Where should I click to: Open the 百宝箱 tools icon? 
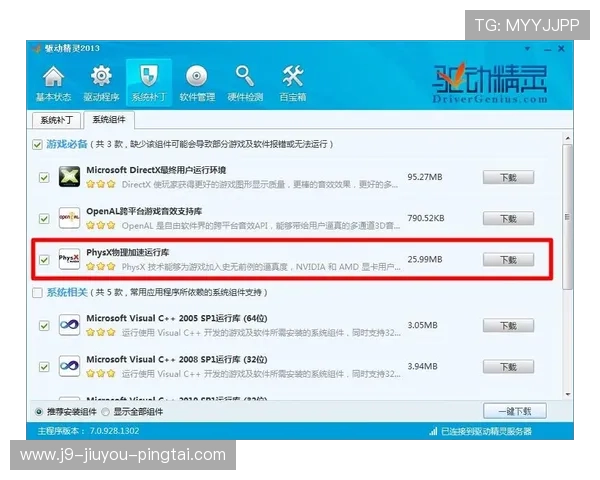coord(293,83)
